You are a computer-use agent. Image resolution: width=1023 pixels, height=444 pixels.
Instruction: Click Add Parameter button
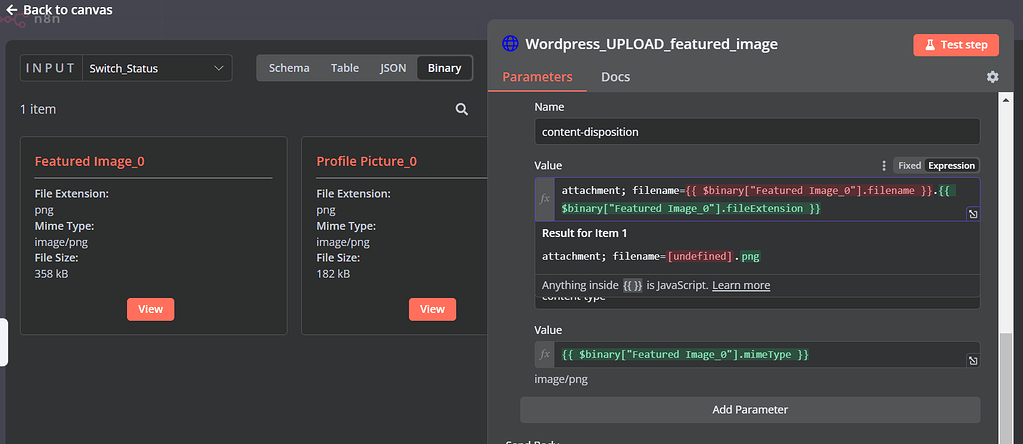coord(750,410)
